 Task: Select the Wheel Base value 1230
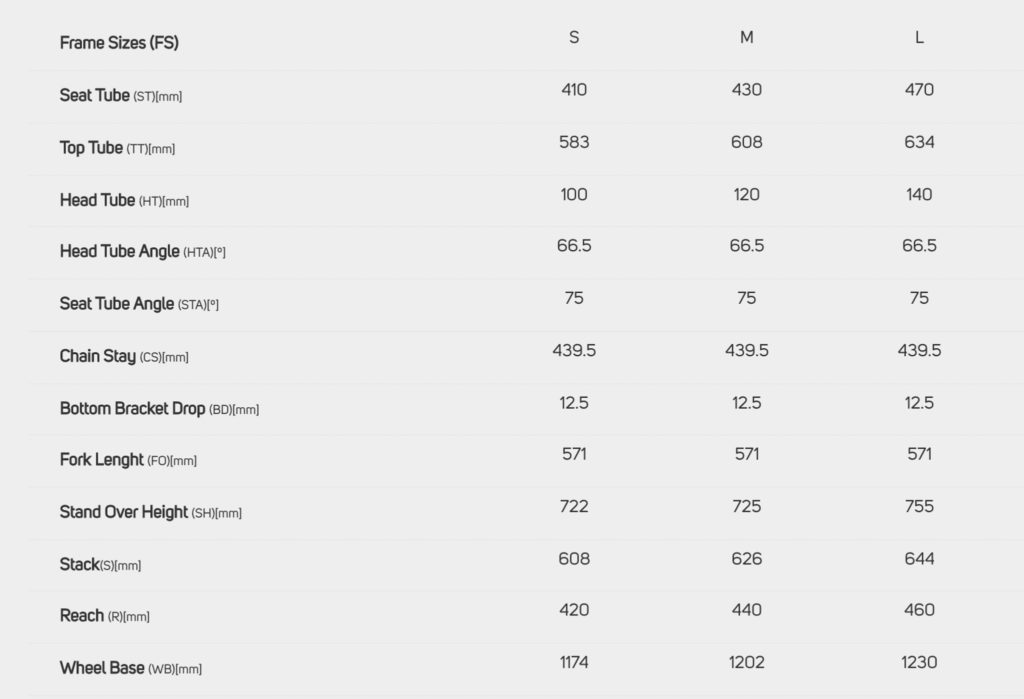919,662
